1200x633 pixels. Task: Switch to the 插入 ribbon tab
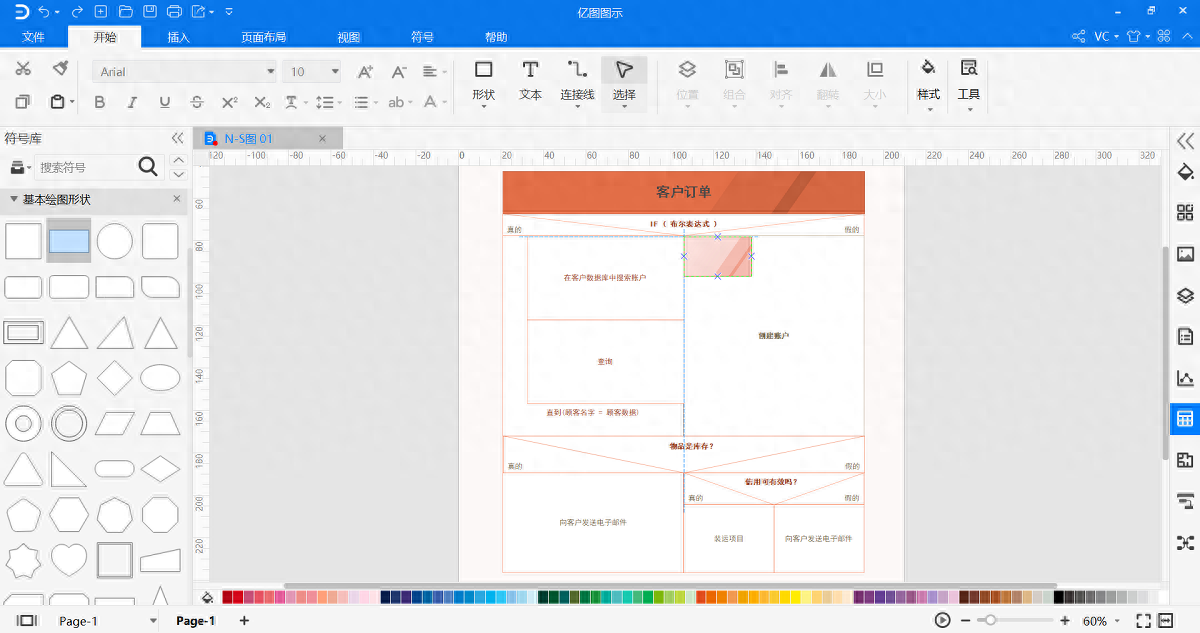click(x=178, y=37)
